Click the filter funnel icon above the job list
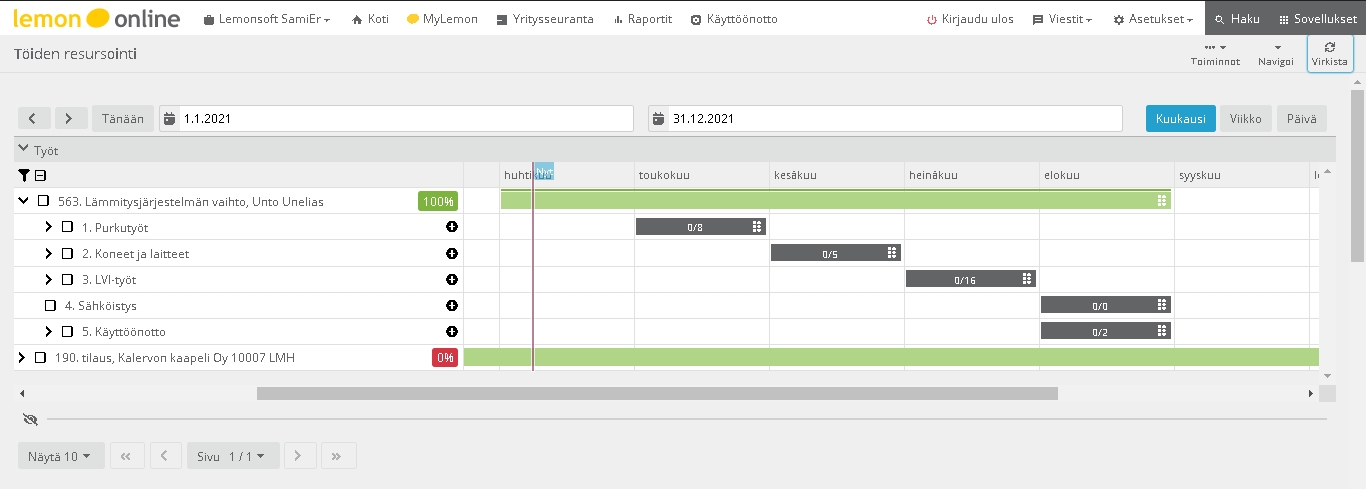 click(24, 175)
